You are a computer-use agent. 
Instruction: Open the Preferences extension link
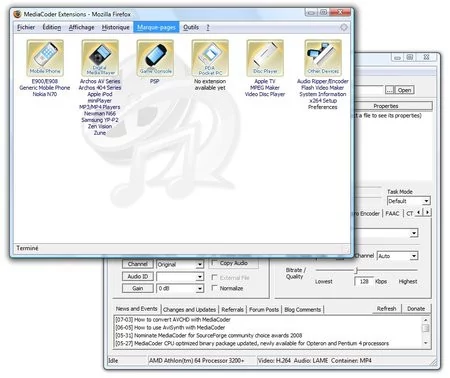coord(323,107)
